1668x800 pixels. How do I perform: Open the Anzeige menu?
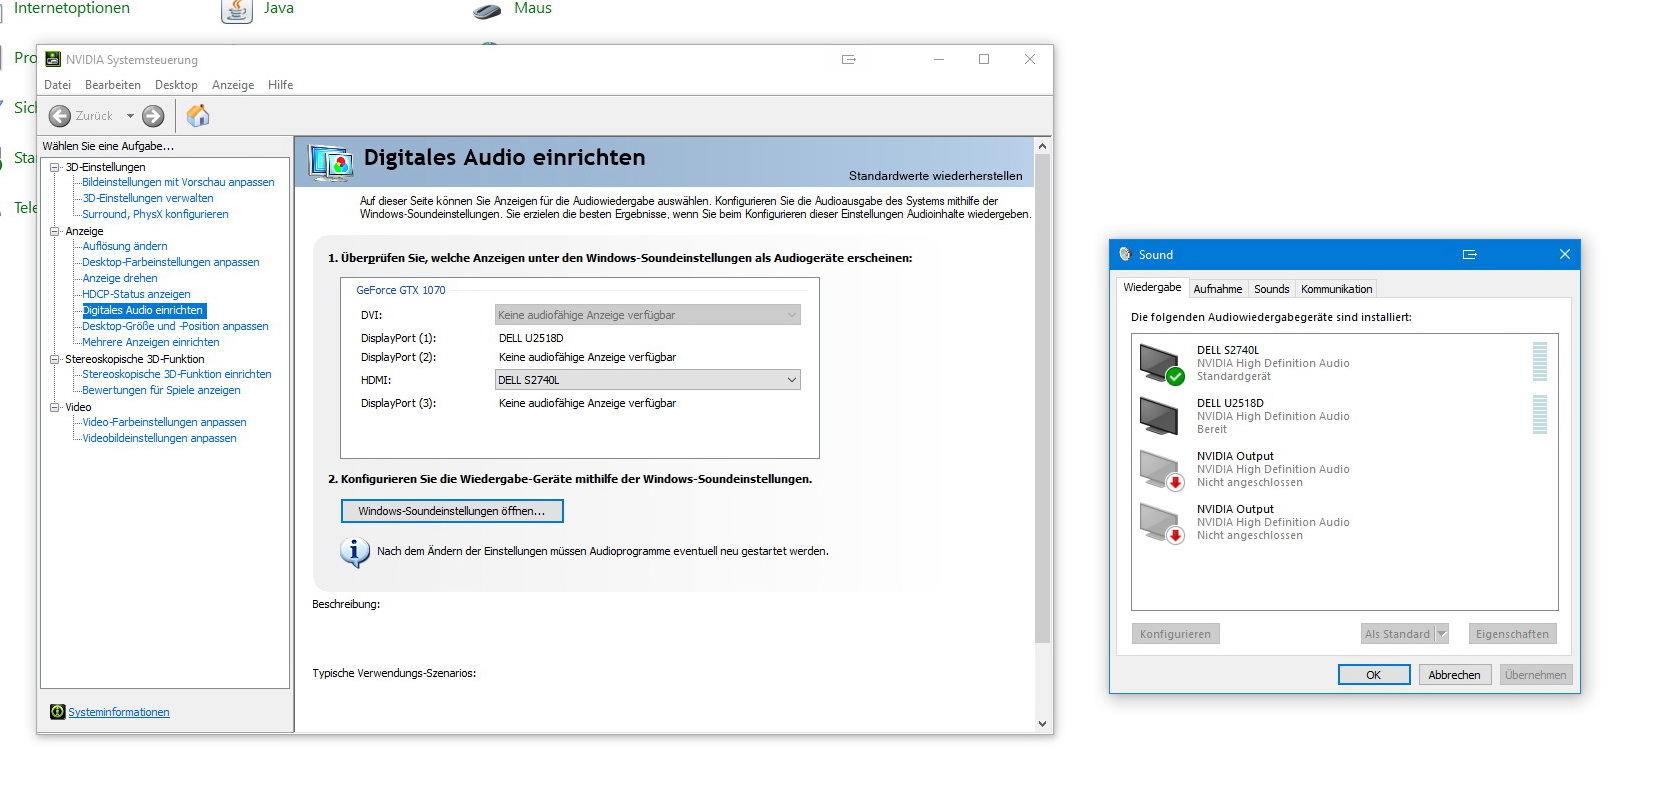[x=233, y=85]
